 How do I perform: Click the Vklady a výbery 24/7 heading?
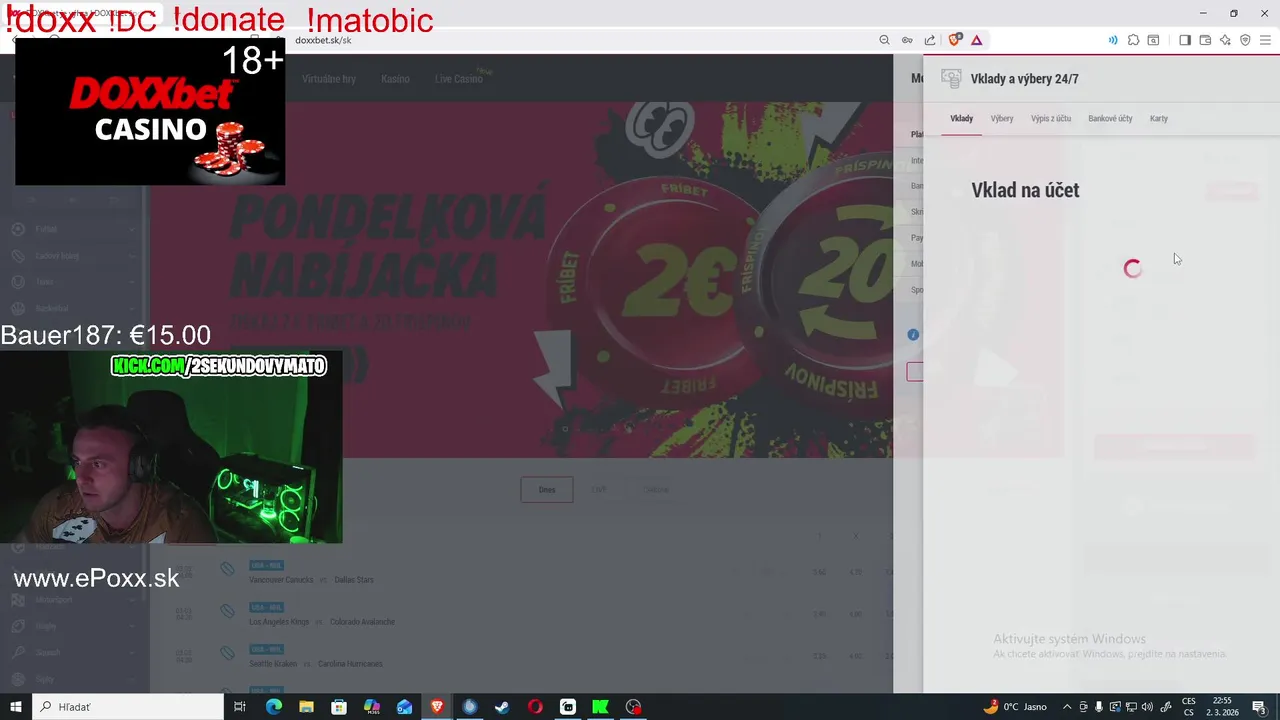[x=1024, y=79]
